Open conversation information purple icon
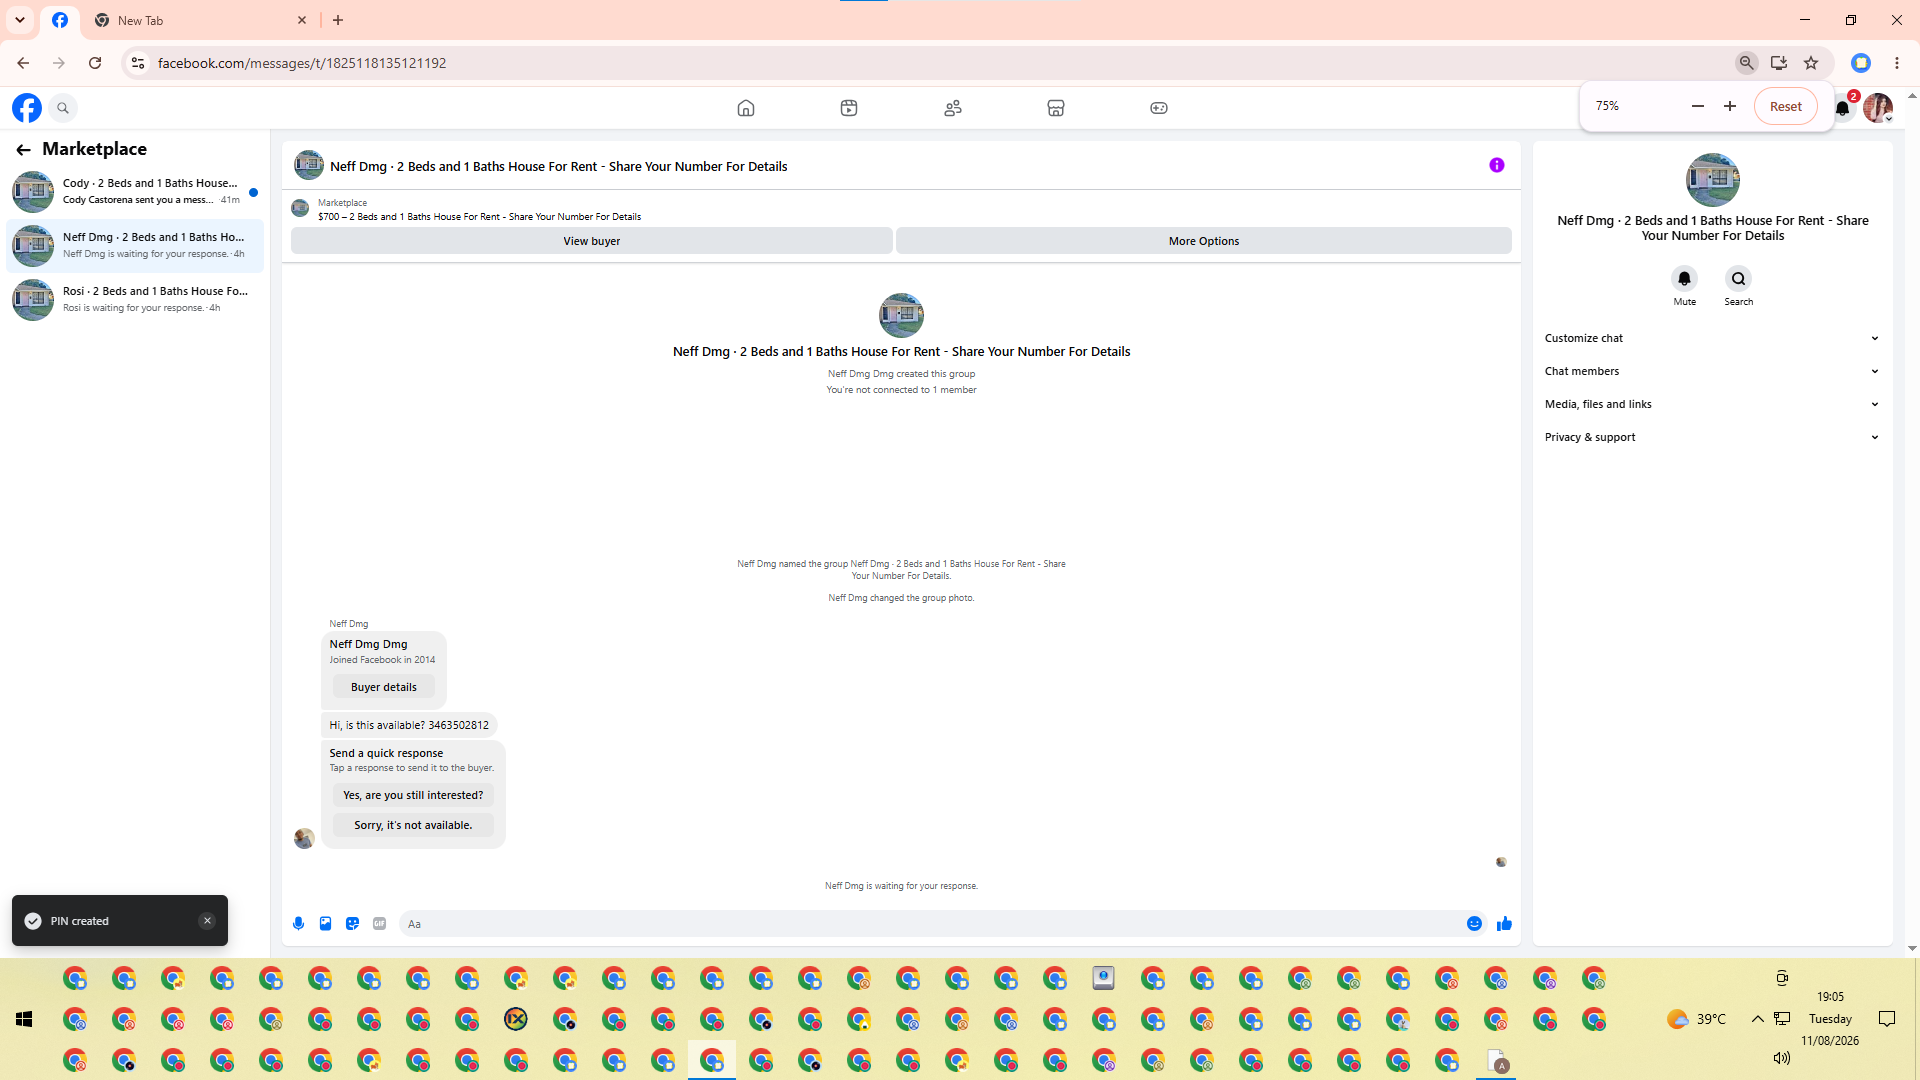This screenshot has width=1920, height=1080. [1497, 165]
